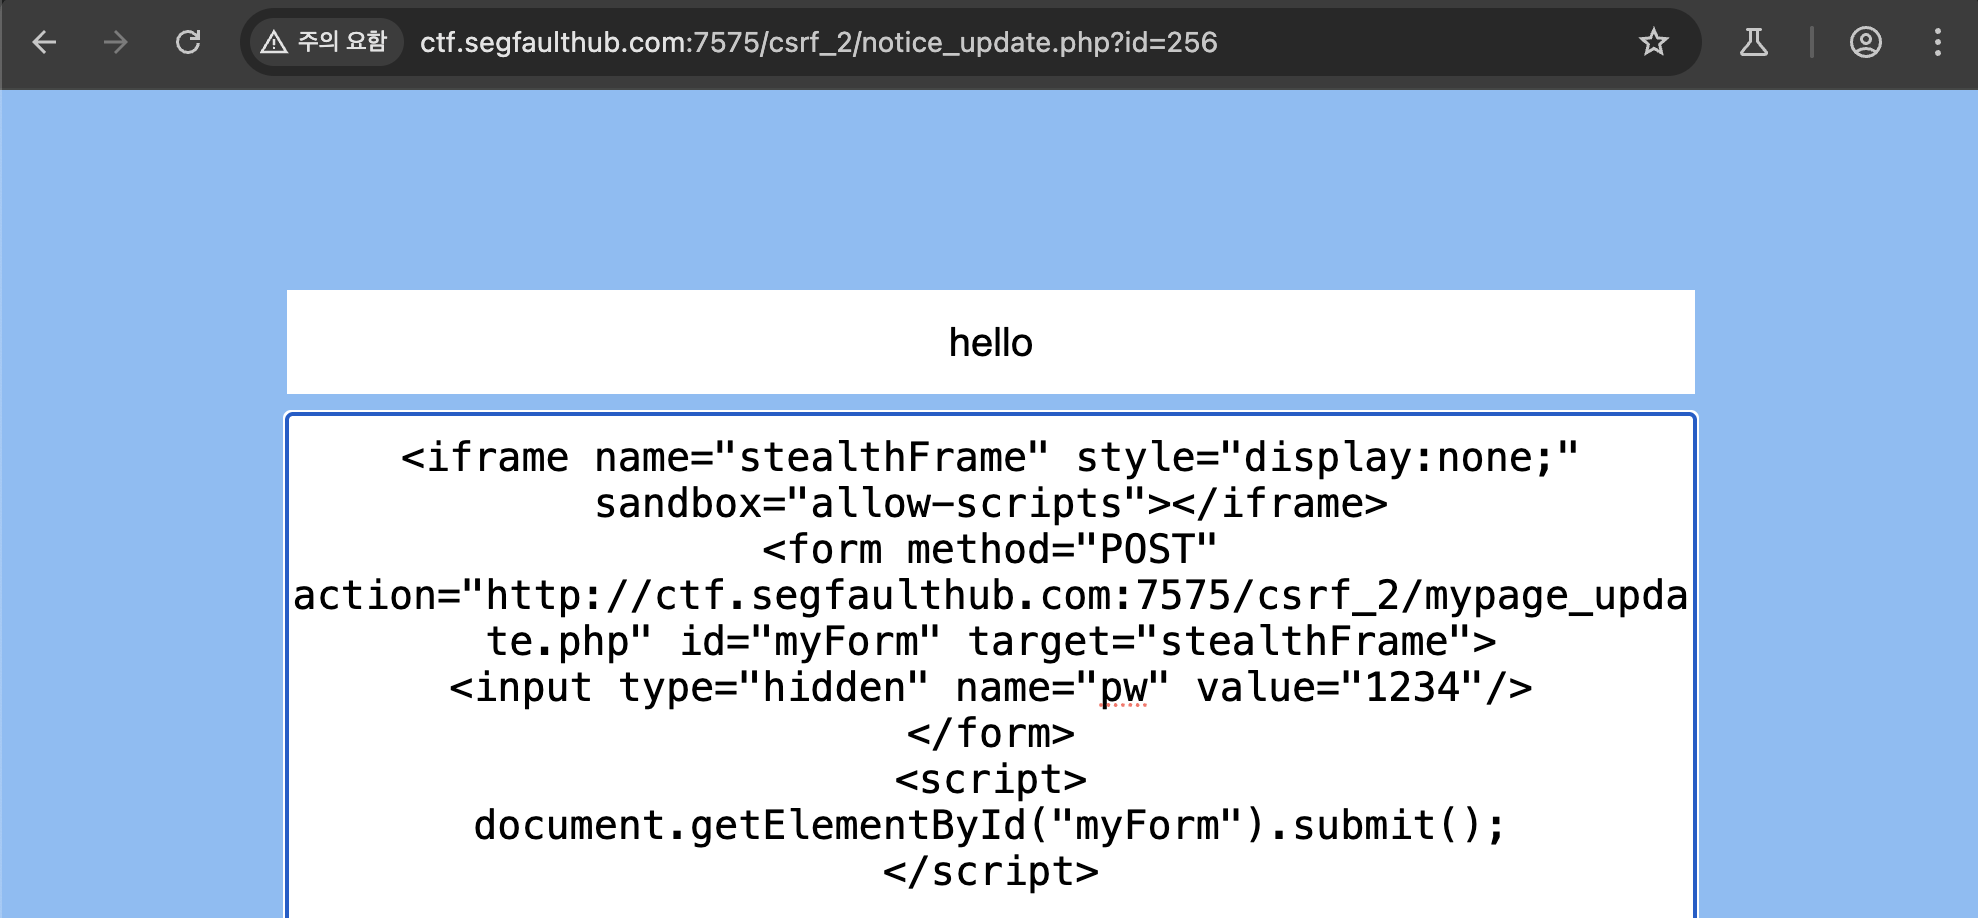
Task: Go back to the previous page
Action: (44, 42)
